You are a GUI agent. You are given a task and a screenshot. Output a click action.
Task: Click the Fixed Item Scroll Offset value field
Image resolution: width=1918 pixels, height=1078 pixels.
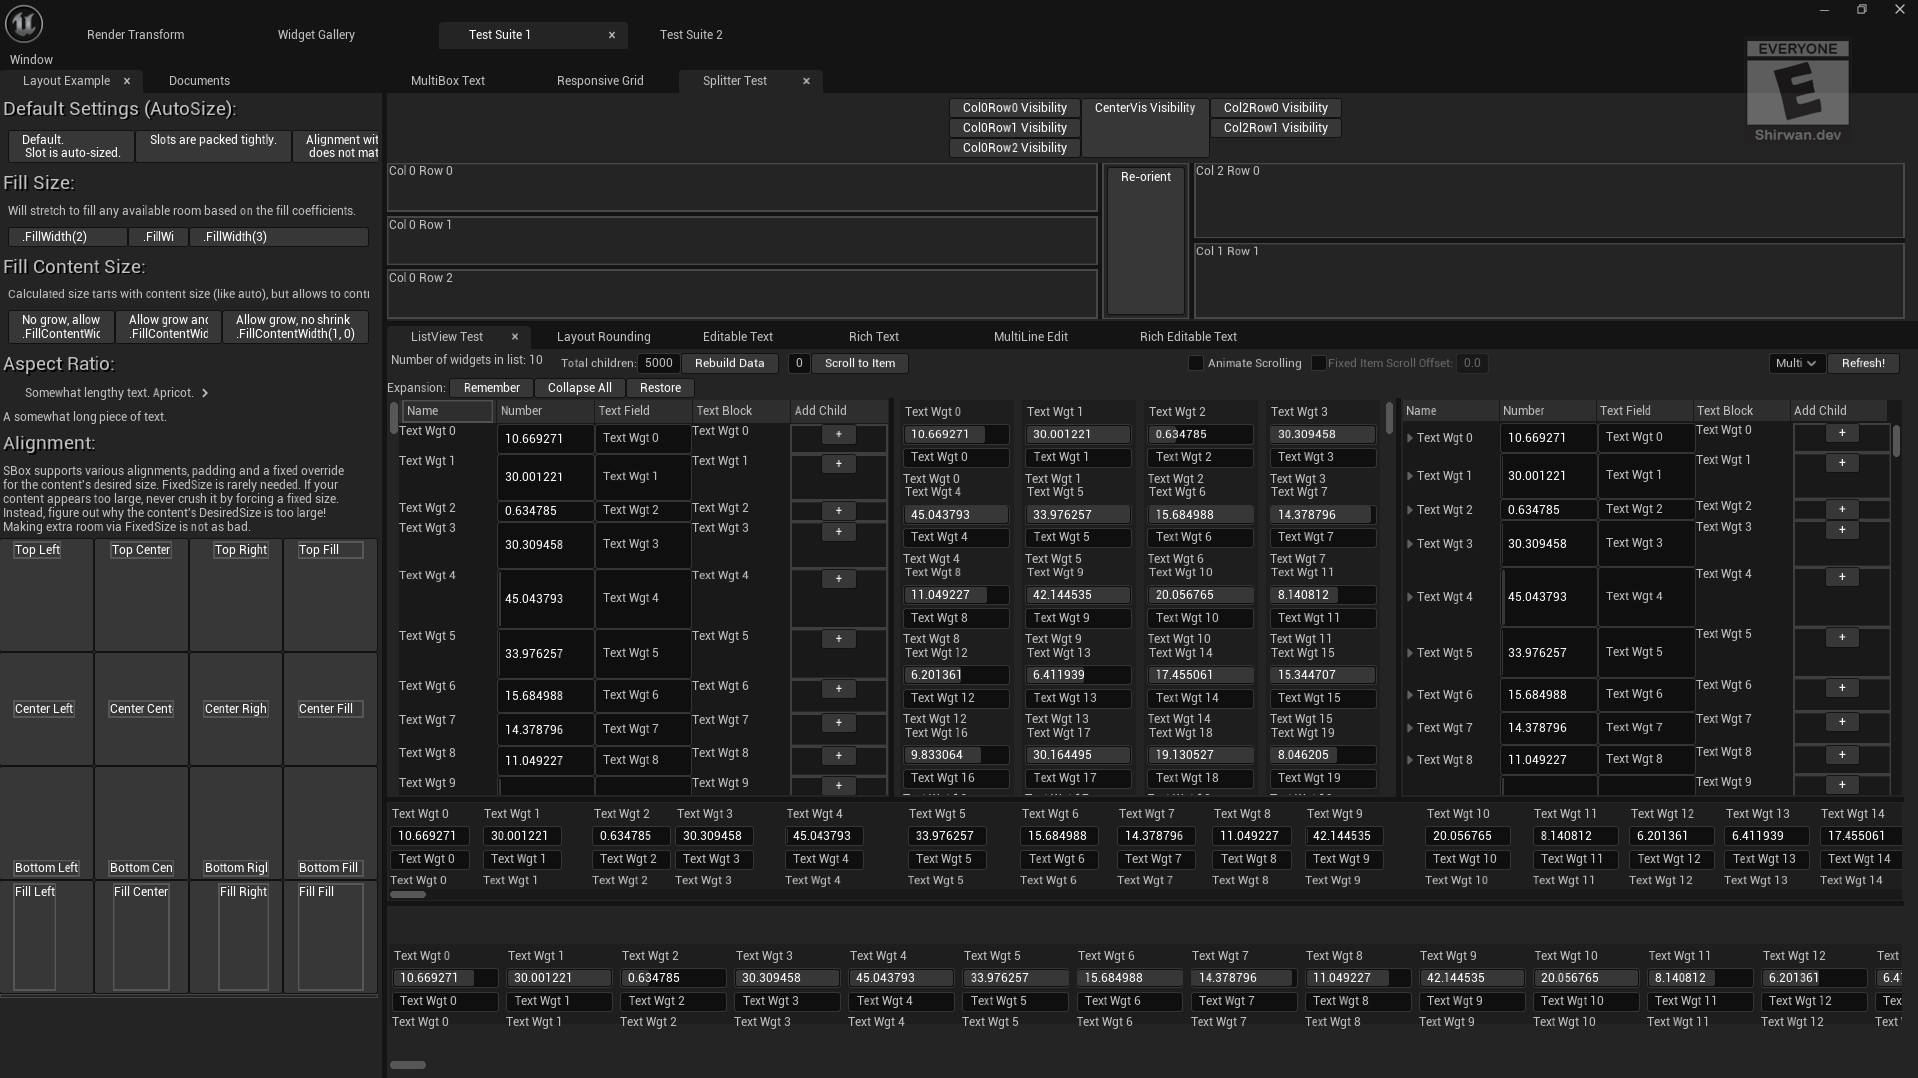pos(1472,364)
